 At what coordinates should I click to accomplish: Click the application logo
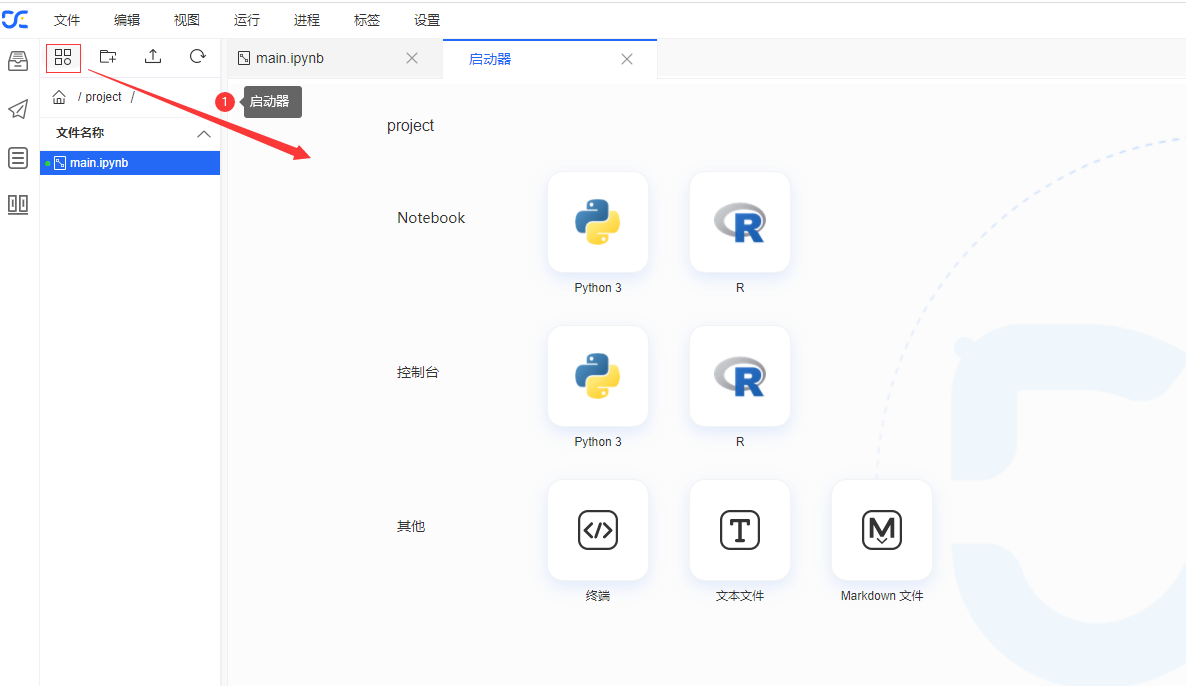15,20
